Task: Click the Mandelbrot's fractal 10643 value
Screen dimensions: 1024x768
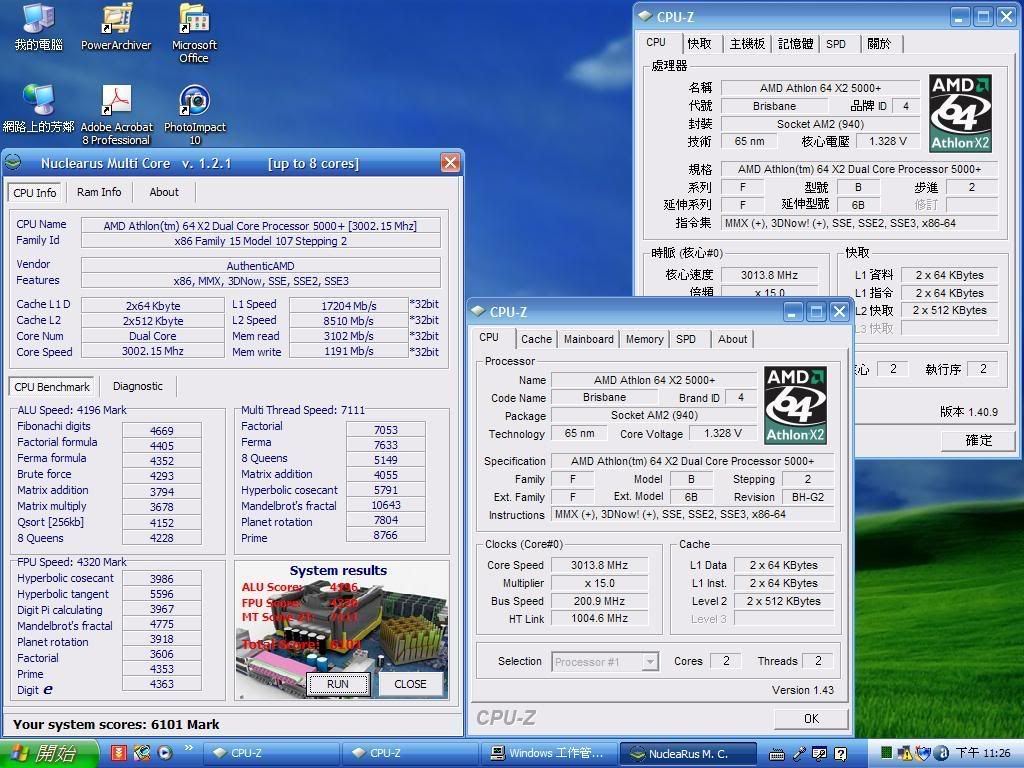Action: 385,505
